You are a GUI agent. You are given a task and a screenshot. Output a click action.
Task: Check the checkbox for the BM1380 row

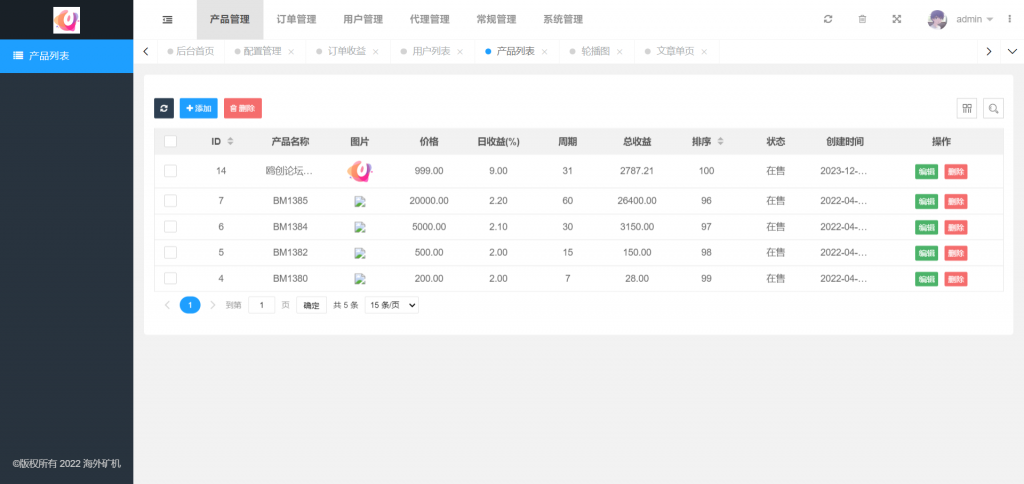pos(170,278)
